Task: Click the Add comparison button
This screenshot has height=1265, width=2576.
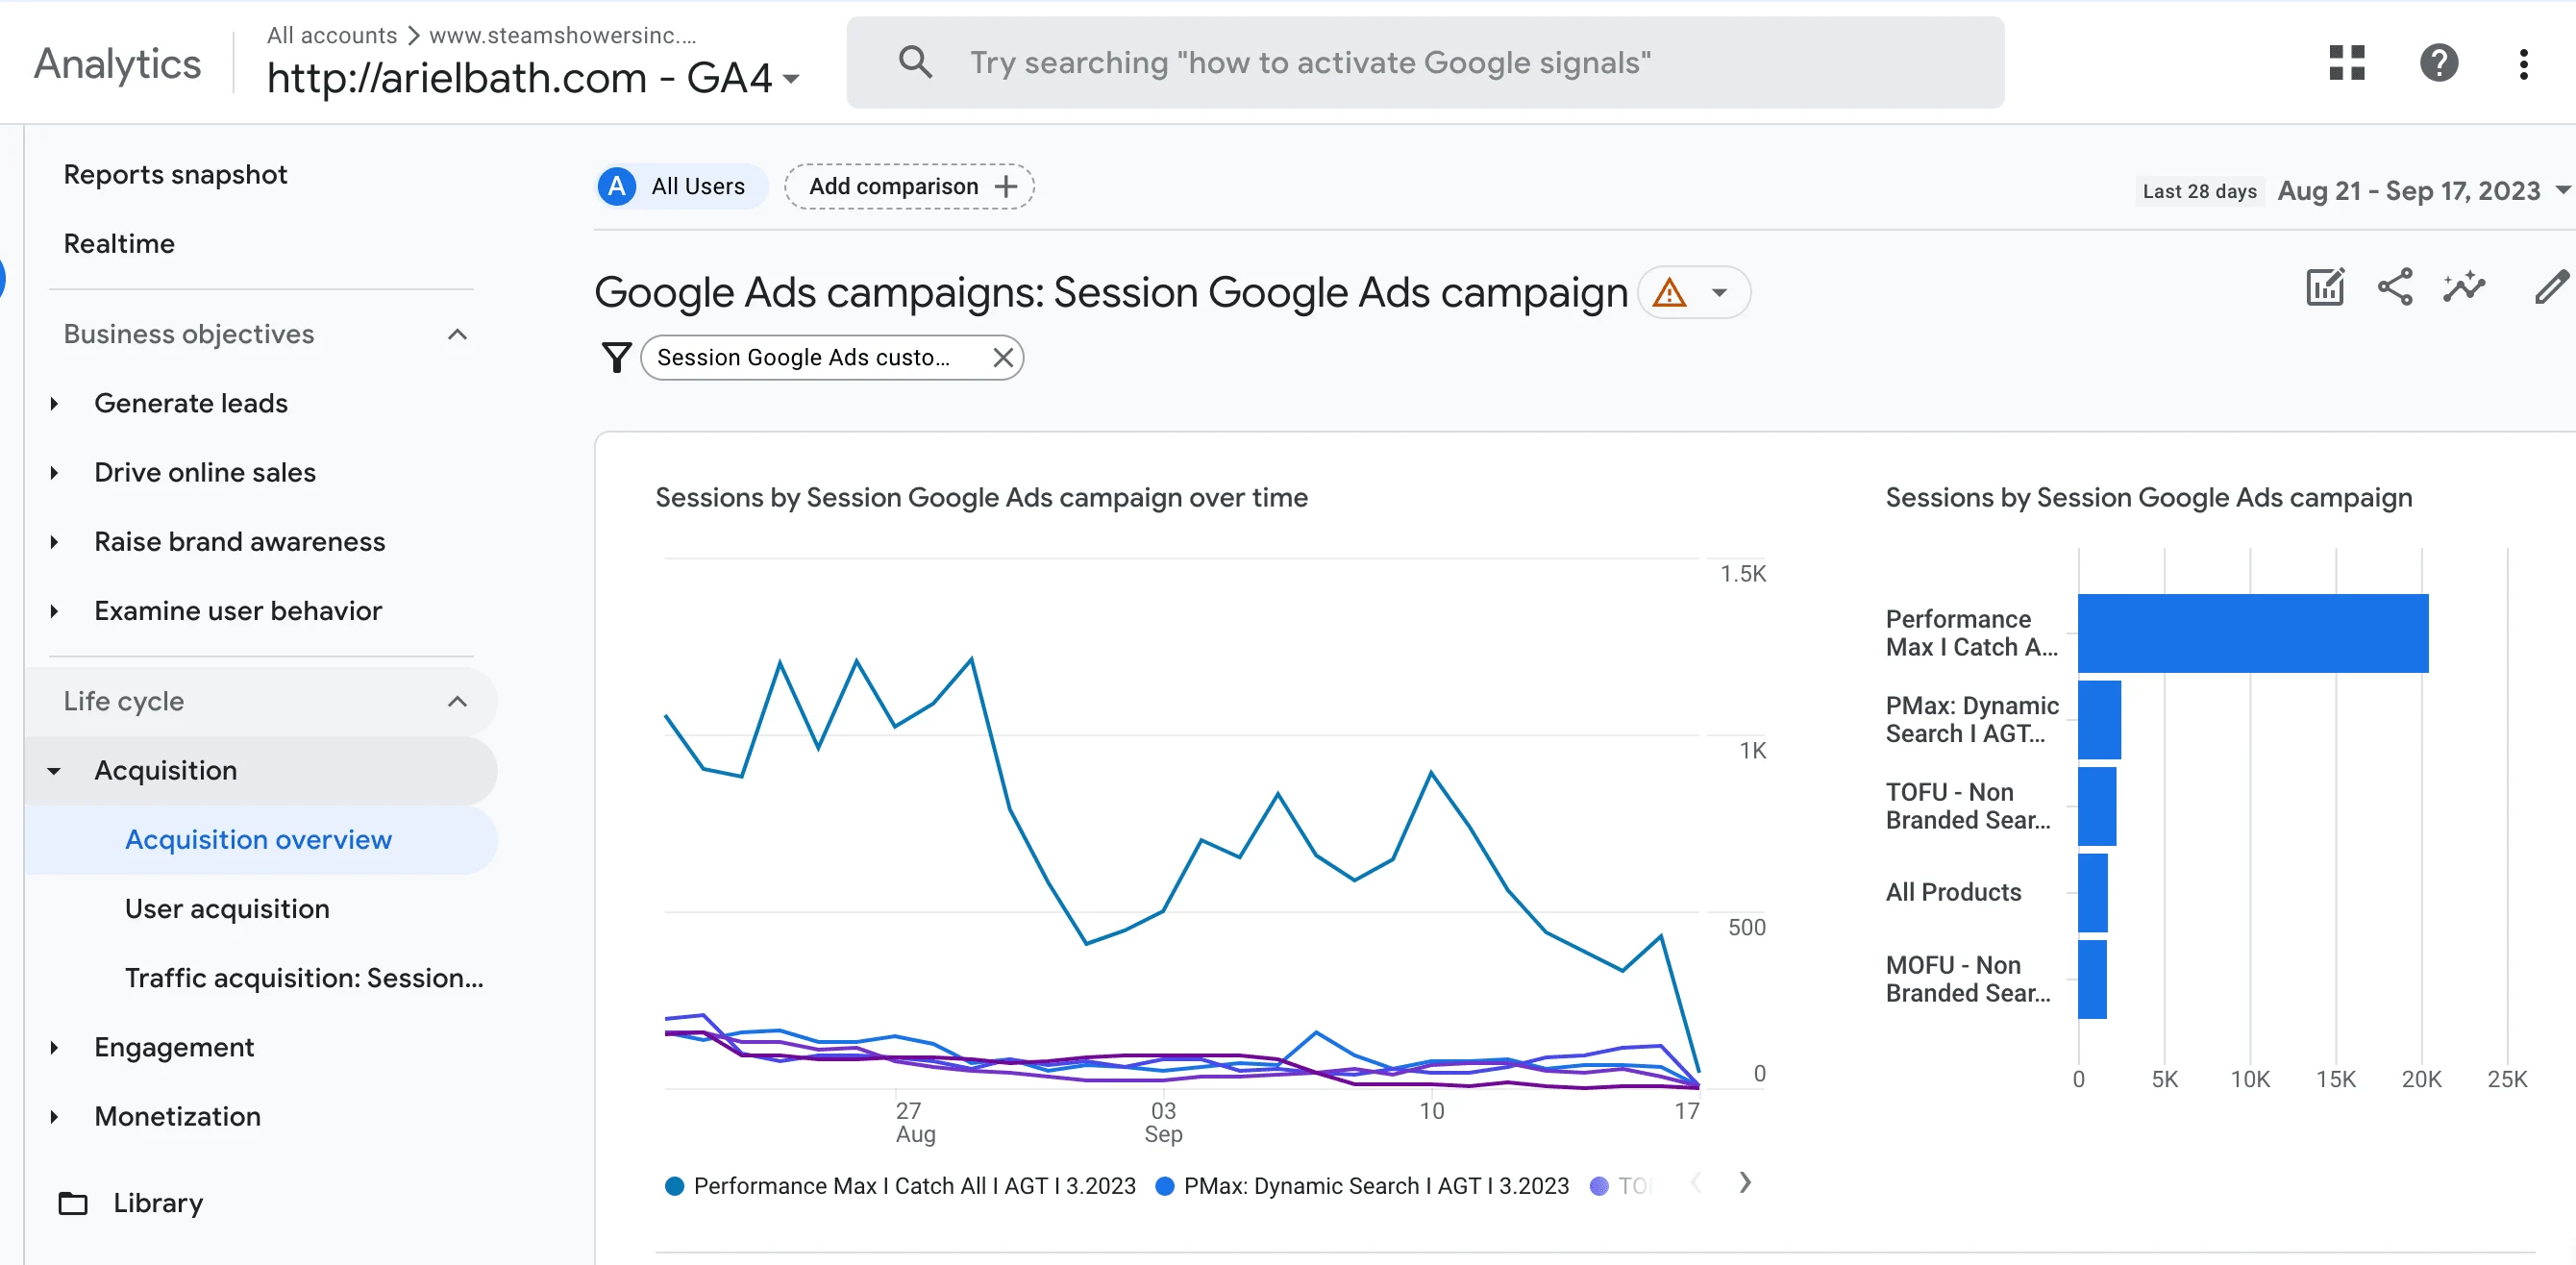Action: coord(909,187)
